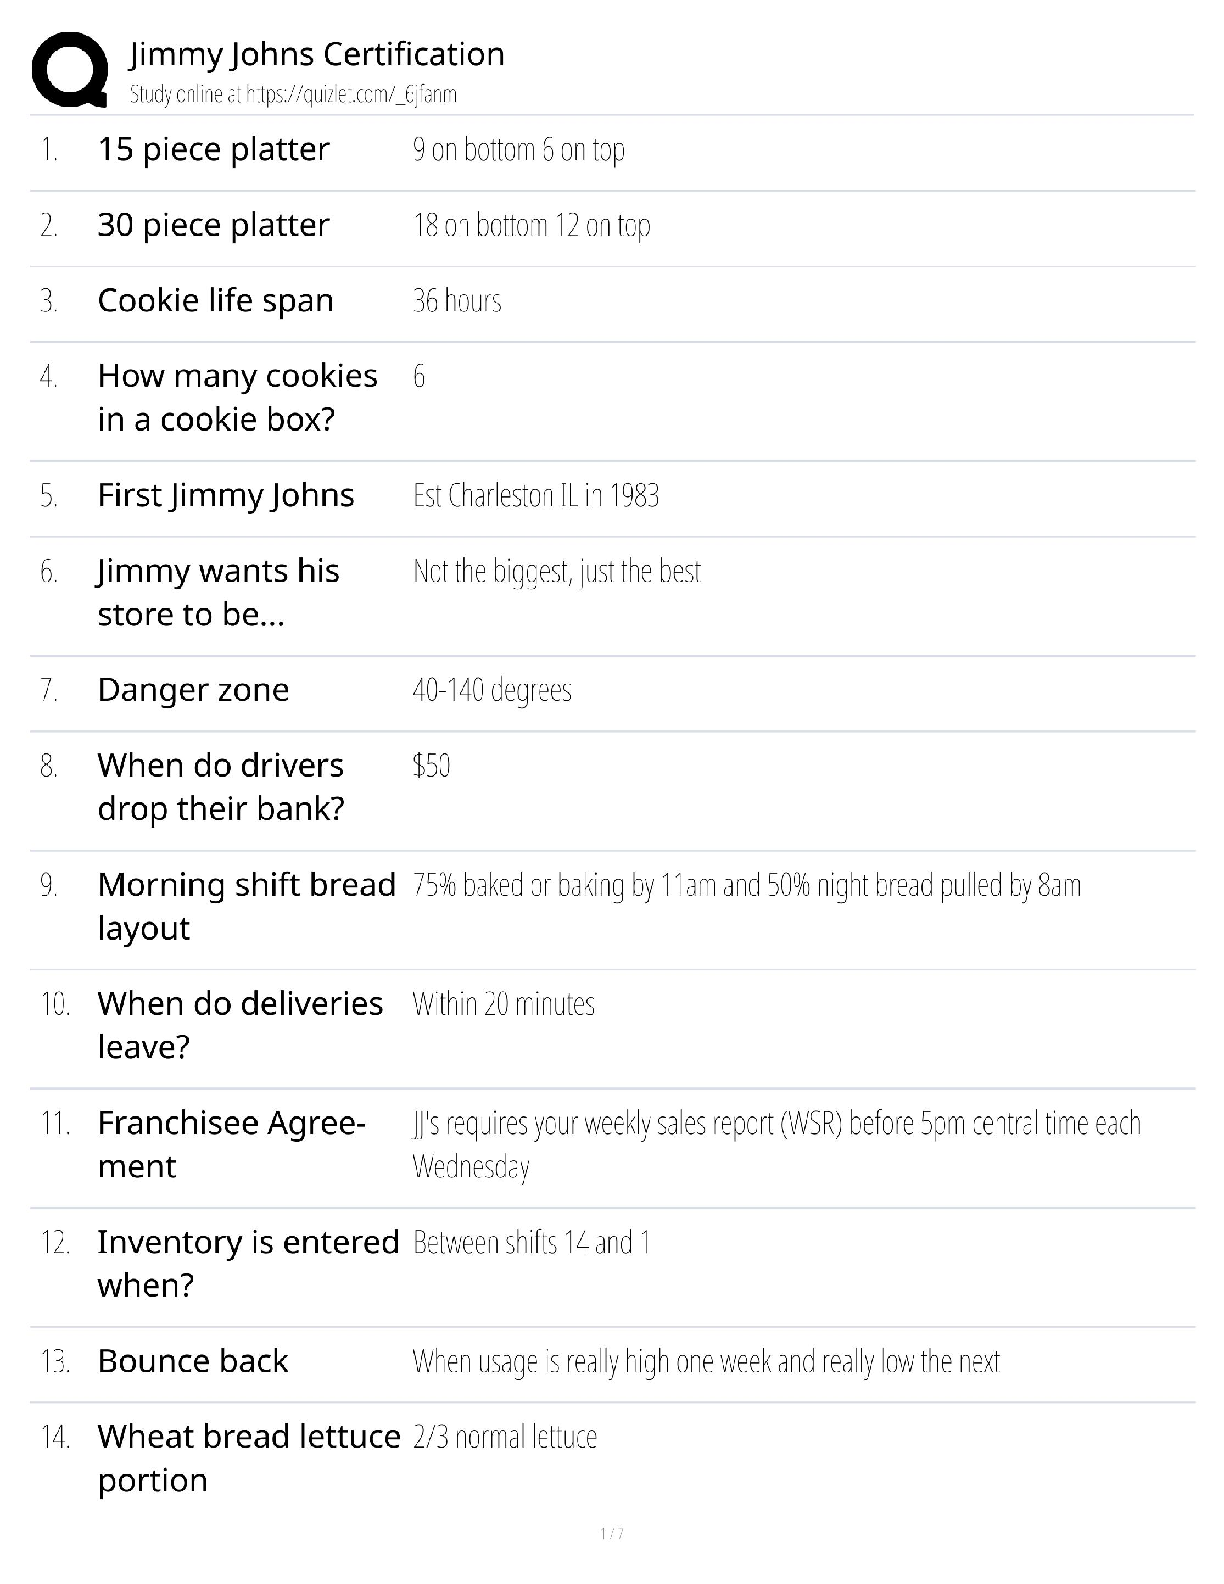1224x1584 pixels.
Task: Select 'How many cookies in a cookie box?' question
Action: pyautogui.click(x=237, y=397)
